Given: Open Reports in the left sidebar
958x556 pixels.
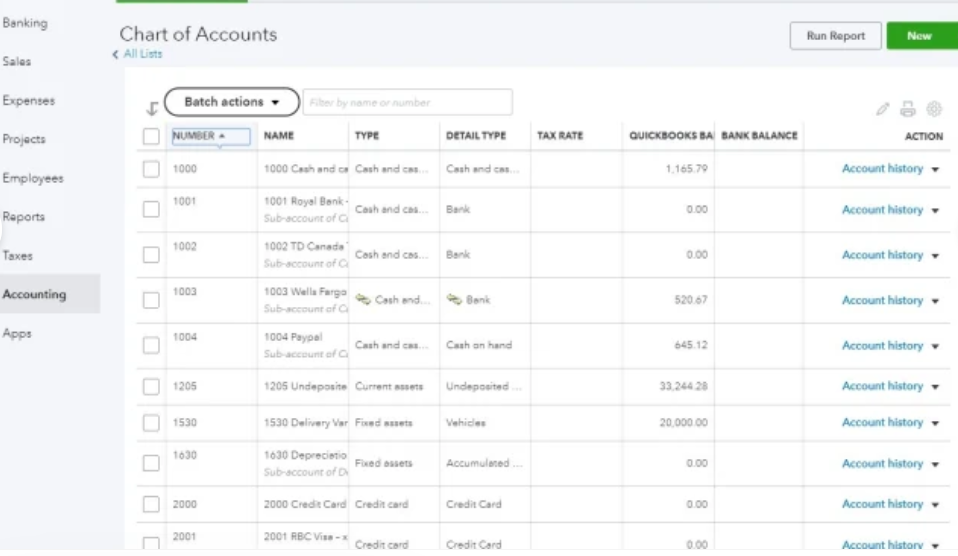Looking at the screenshot, I should tap(23, 217).
